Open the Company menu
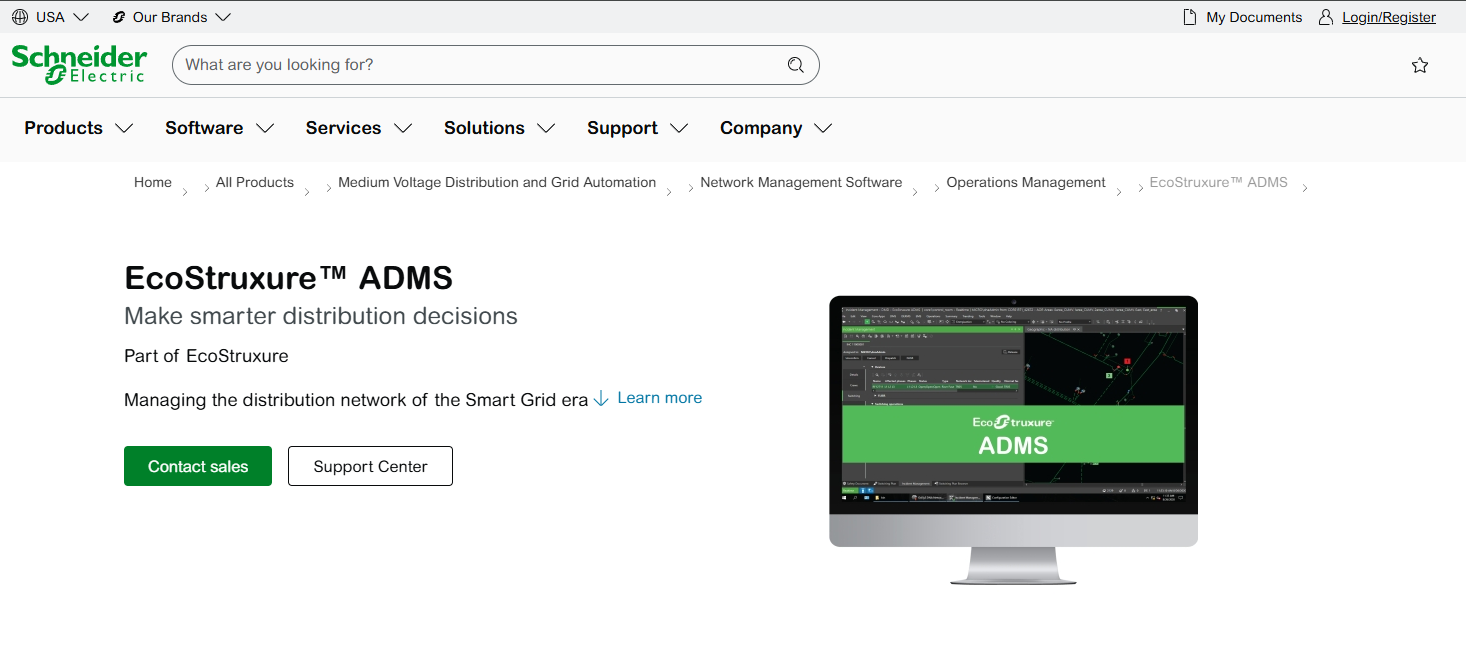 tap(761, 128)
